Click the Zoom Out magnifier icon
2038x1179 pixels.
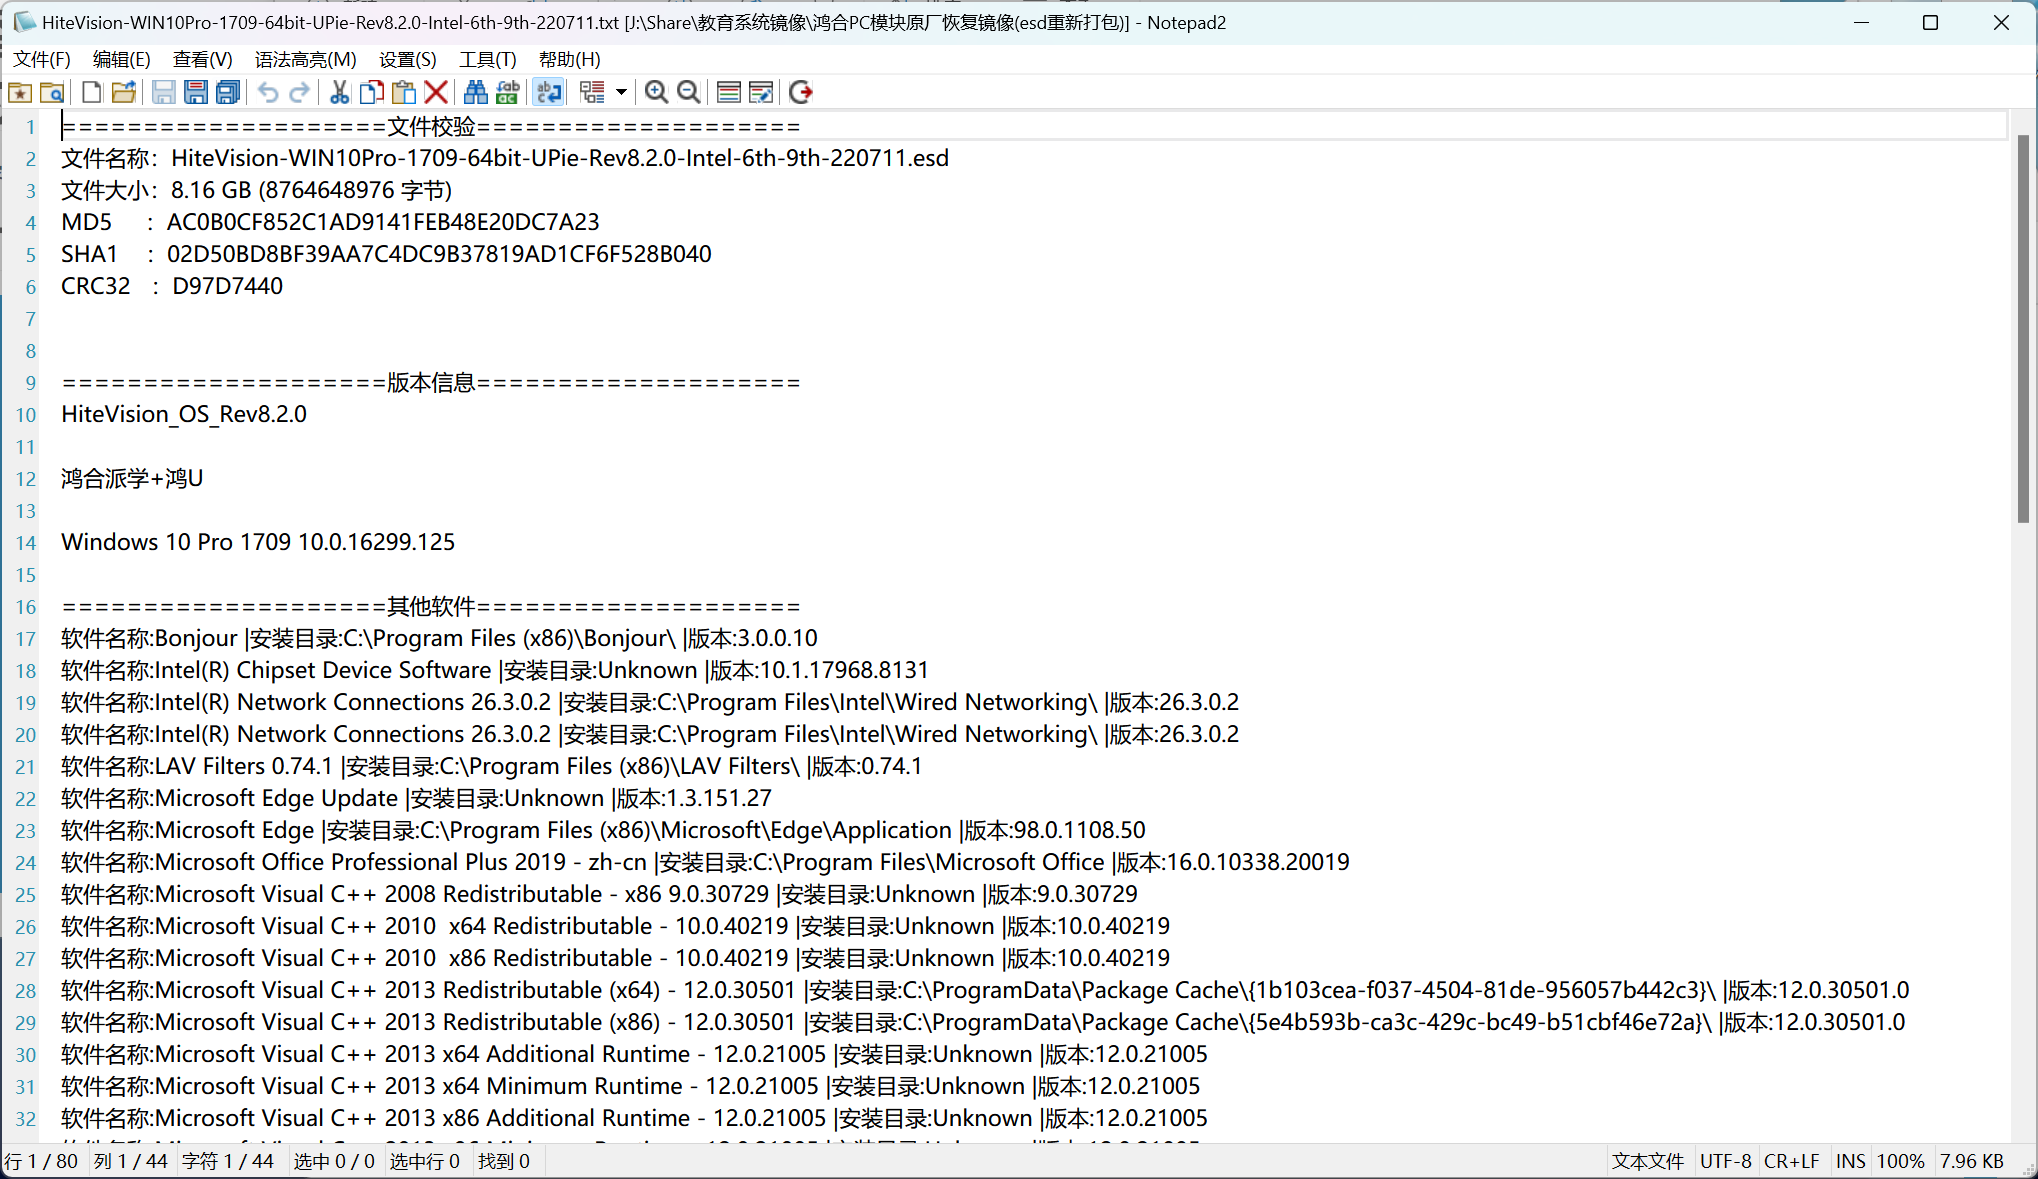click(x=688, y=93)
